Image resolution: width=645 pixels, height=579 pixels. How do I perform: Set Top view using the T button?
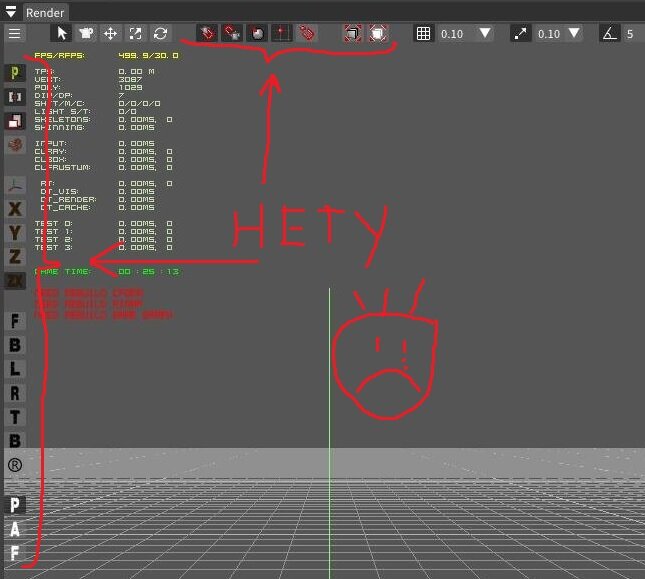point(15,417)
